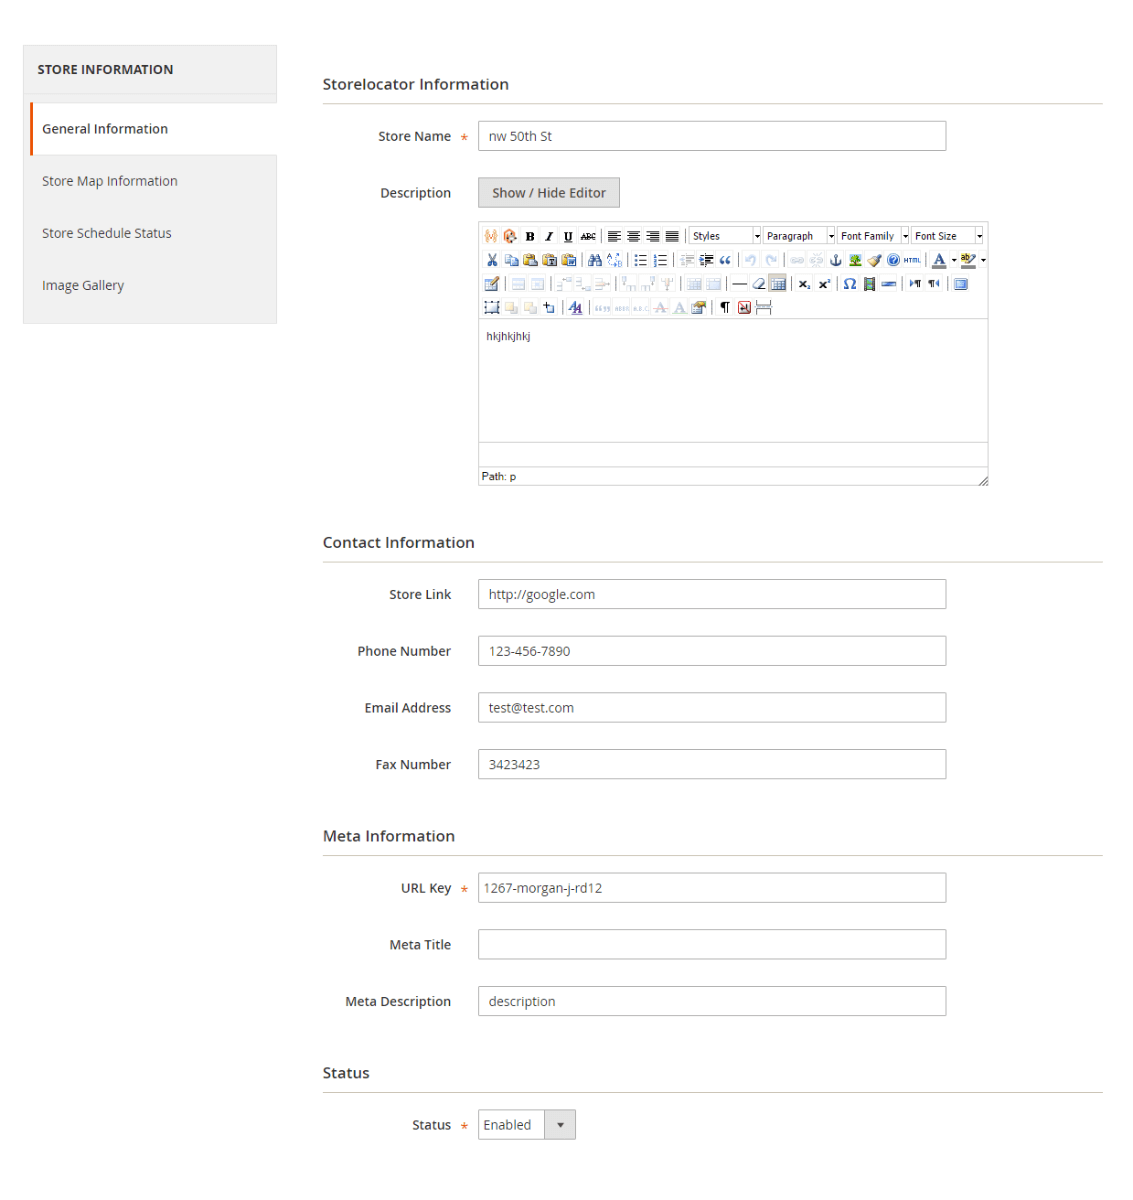Open the Status Enabled dropdown
Screen dimensions: 1133x1200
coord(526,1125)
